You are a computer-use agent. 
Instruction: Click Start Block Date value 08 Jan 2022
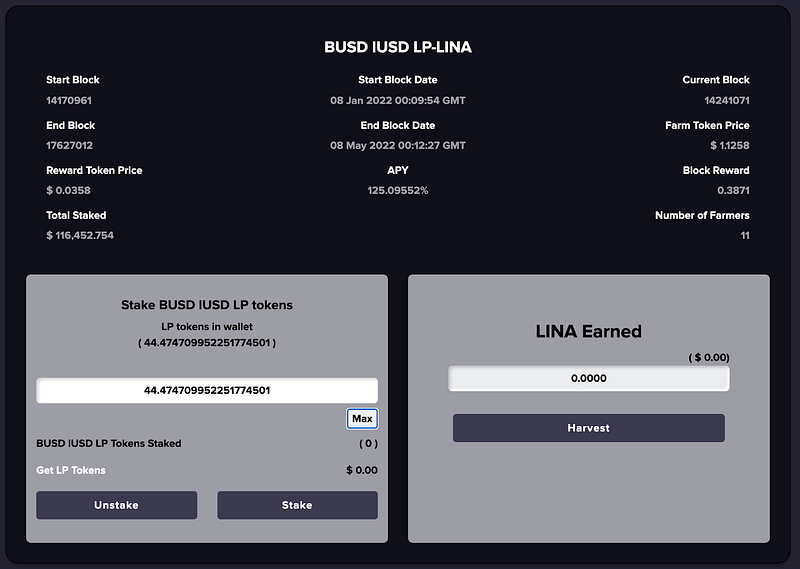[398, 101]
